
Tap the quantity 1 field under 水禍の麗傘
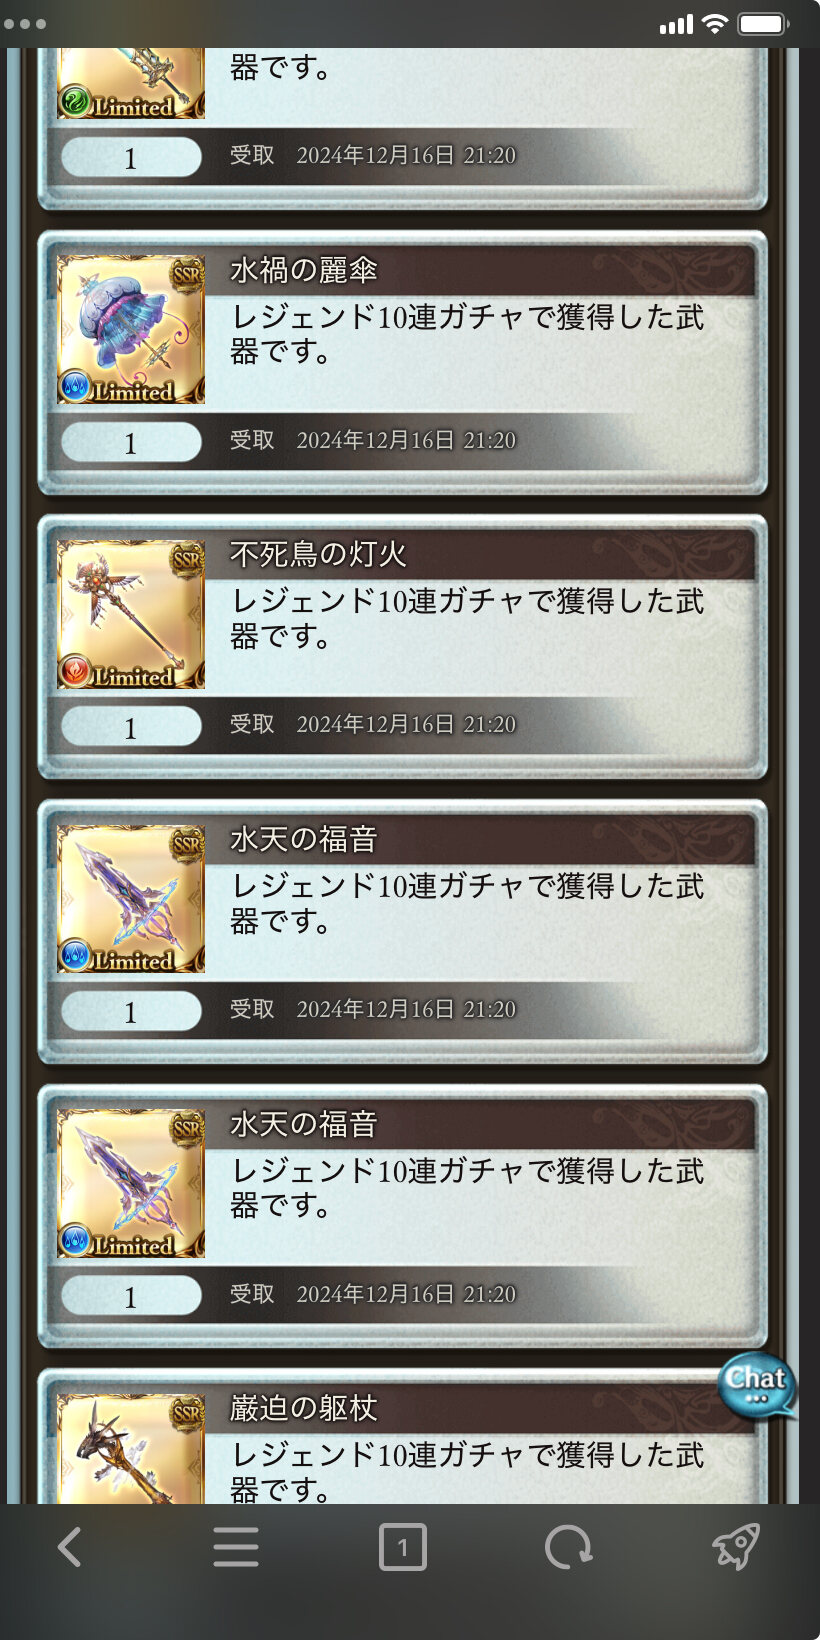point(131,441)
